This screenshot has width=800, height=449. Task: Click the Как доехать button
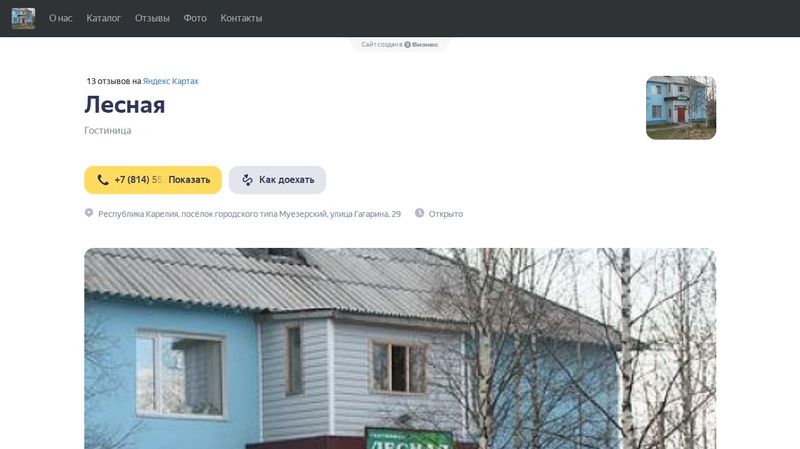pos(277,180)
